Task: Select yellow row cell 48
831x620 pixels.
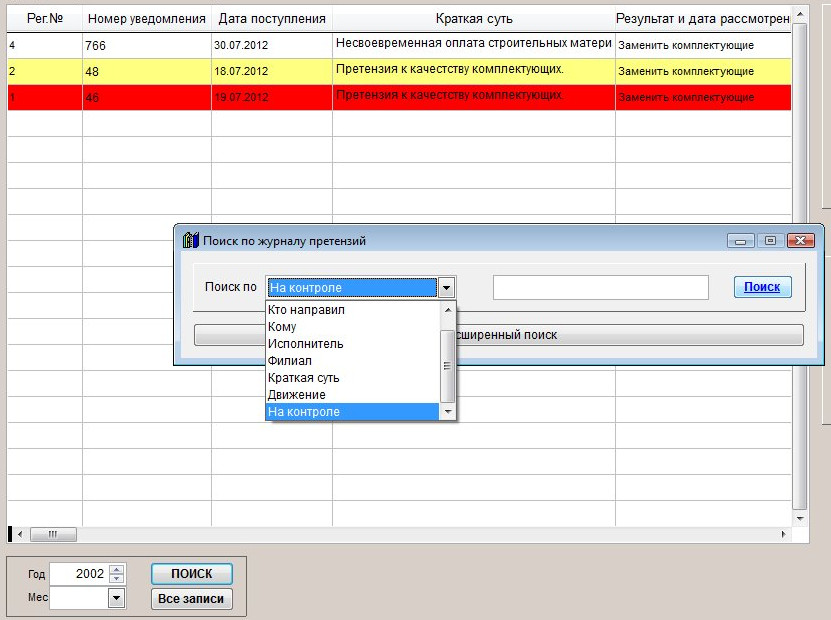Action: click(x=147, y=72)
